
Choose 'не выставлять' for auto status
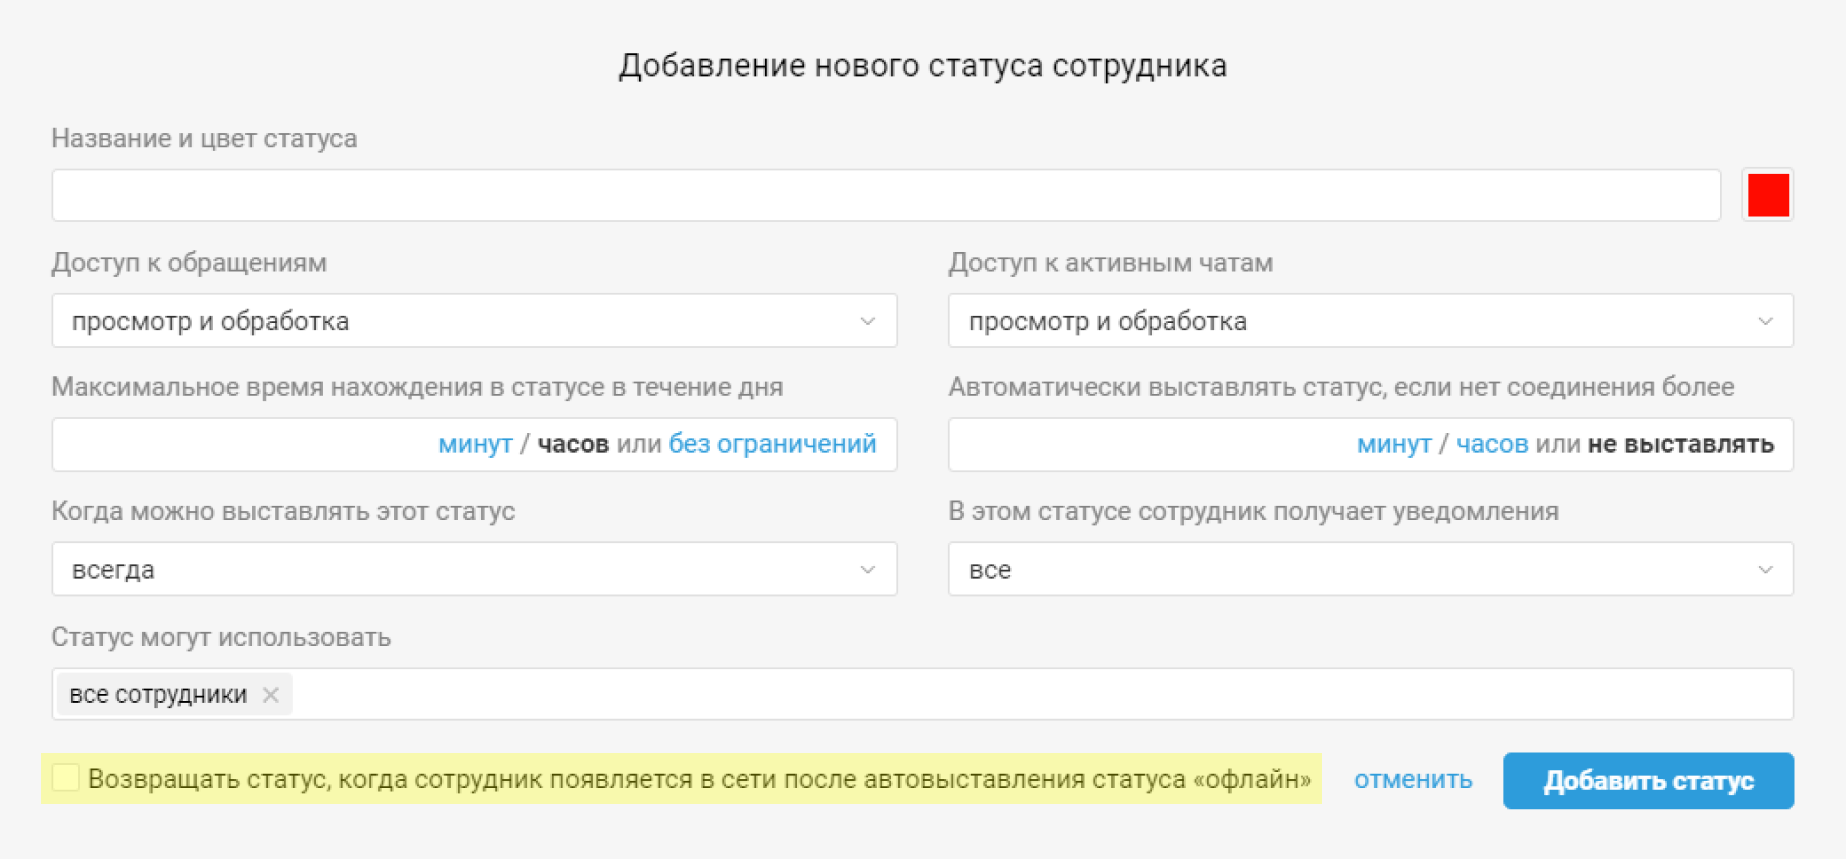pos(1681,444)
